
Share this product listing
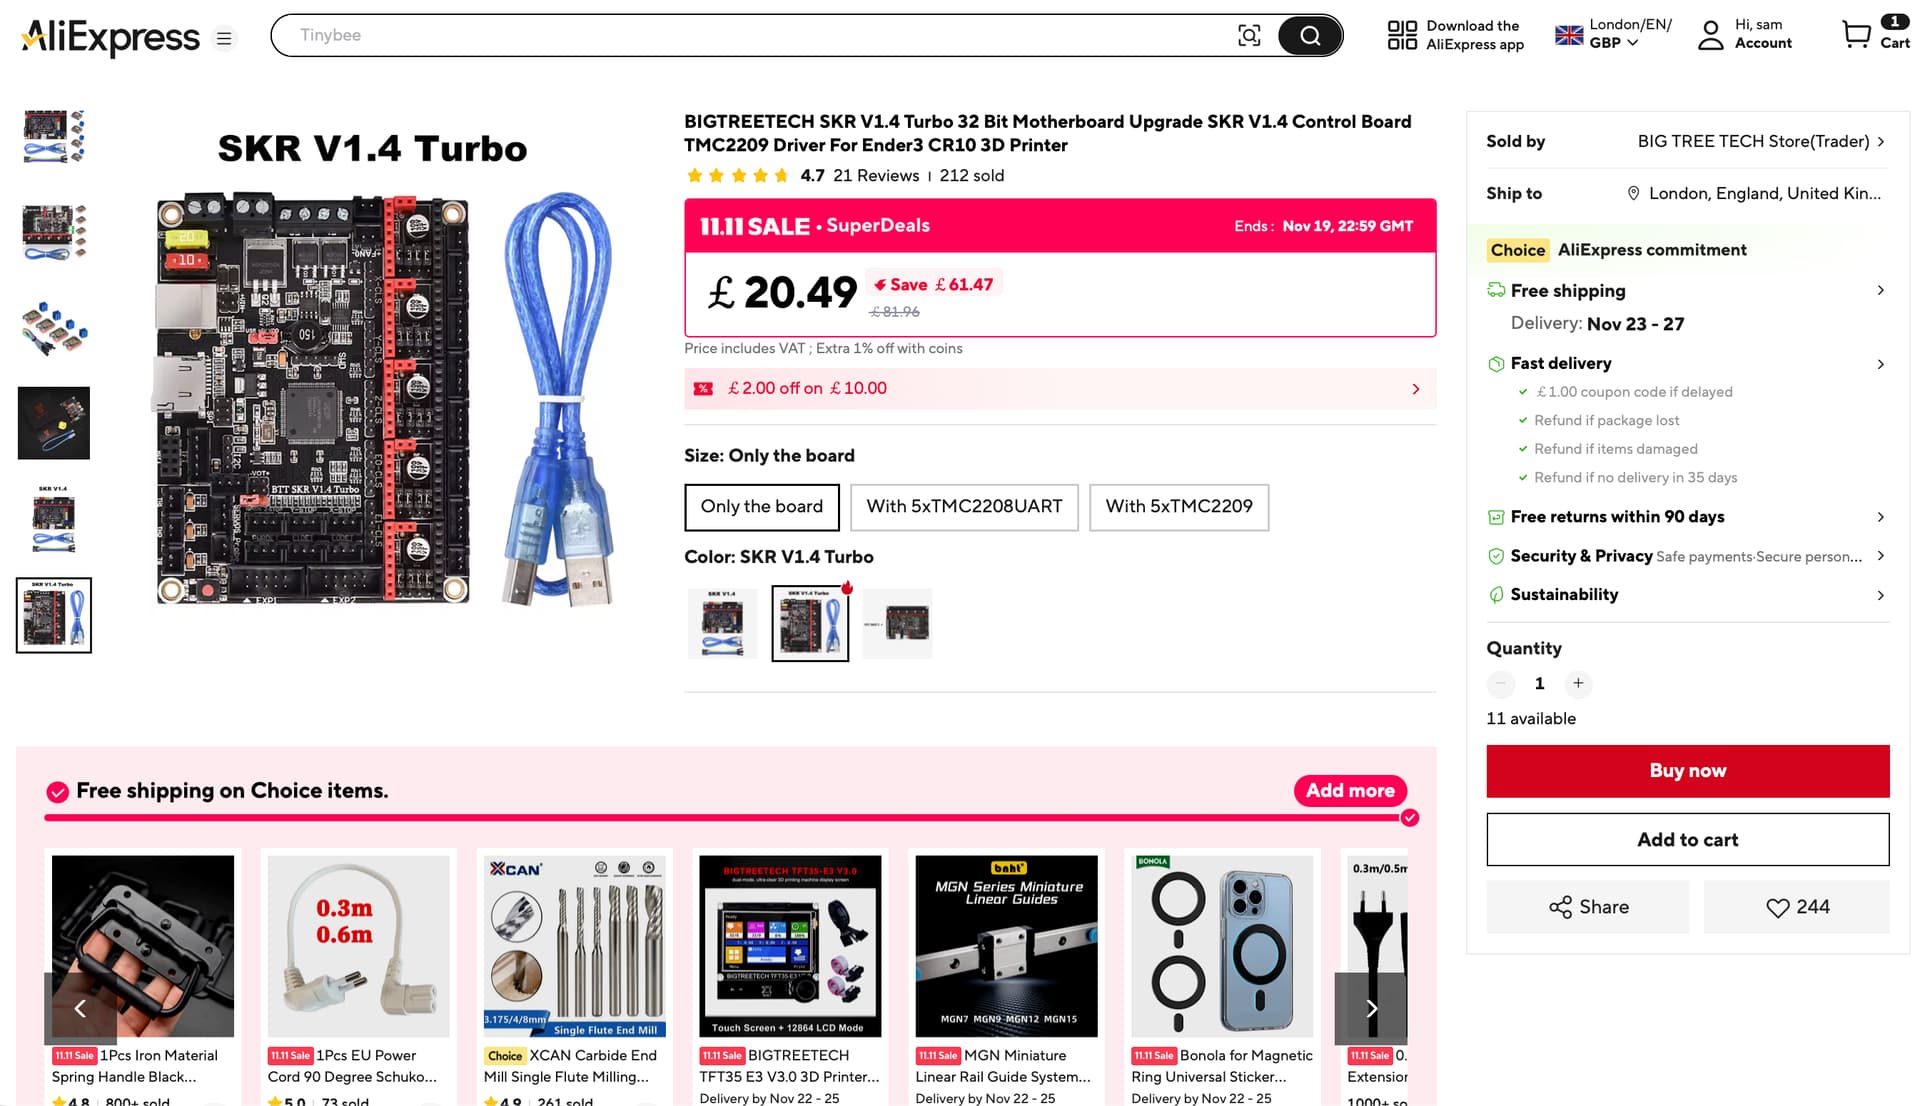1588,907
